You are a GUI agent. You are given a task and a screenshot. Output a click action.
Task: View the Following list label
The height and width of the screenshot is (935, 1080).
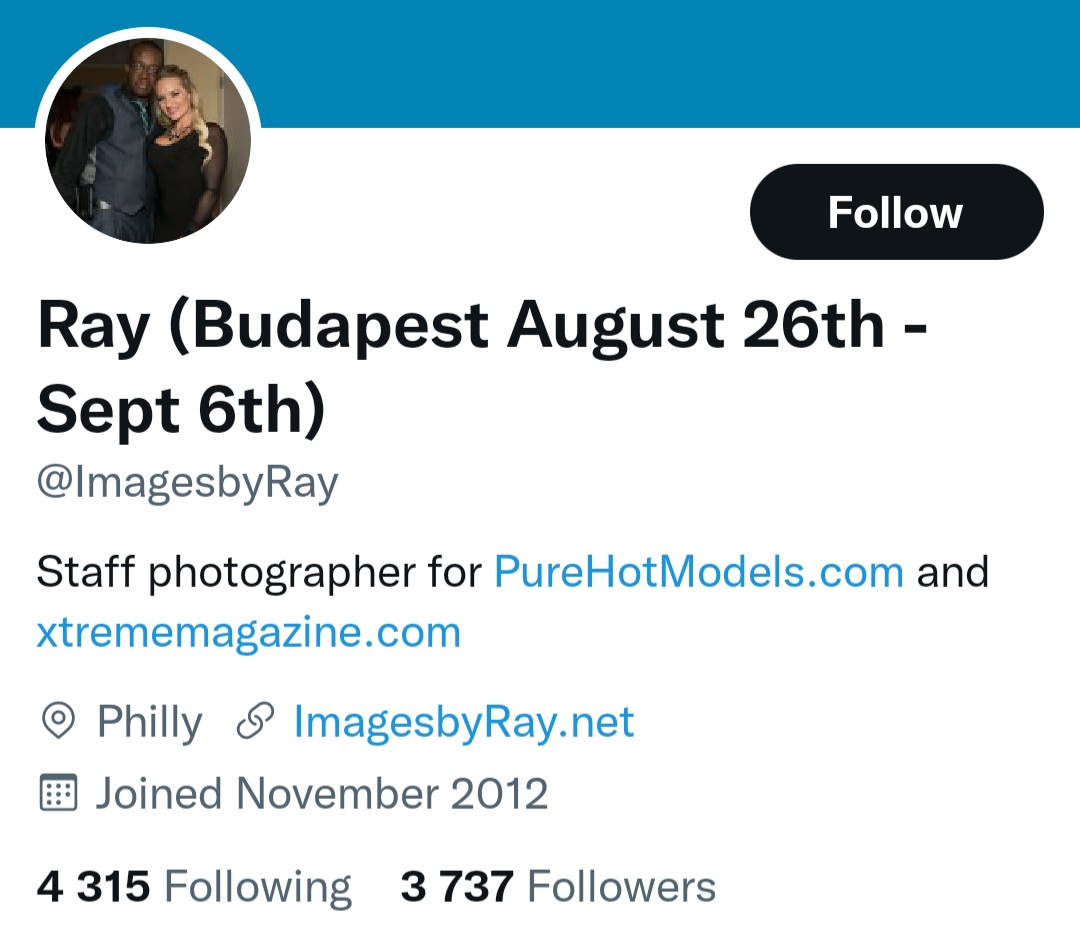point(257,887)
